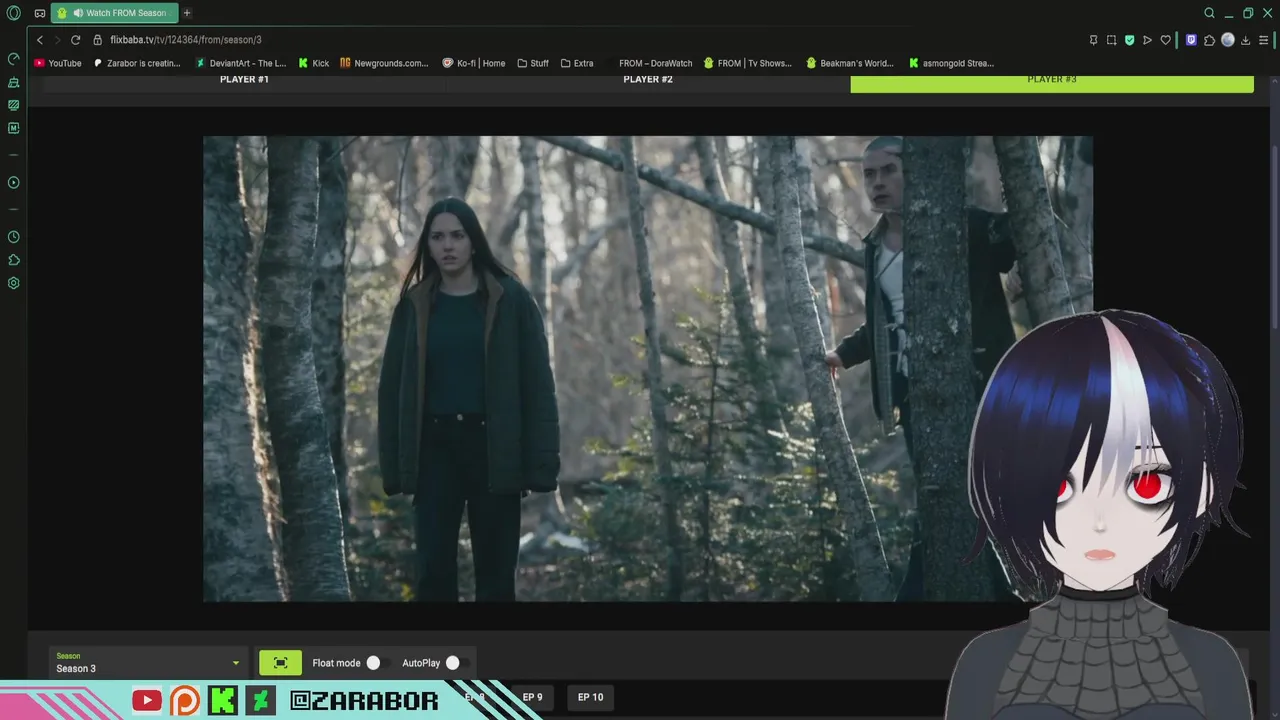The width and height of the screenshot is (1280, 720).
Task: Expand the Season 3 dropdown
Action: [x=148, y=662]
